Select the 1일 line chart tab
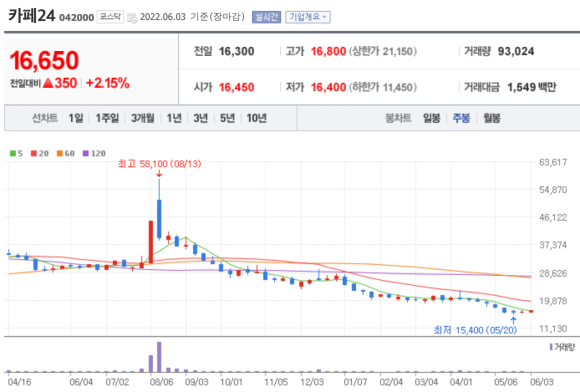 76,118
